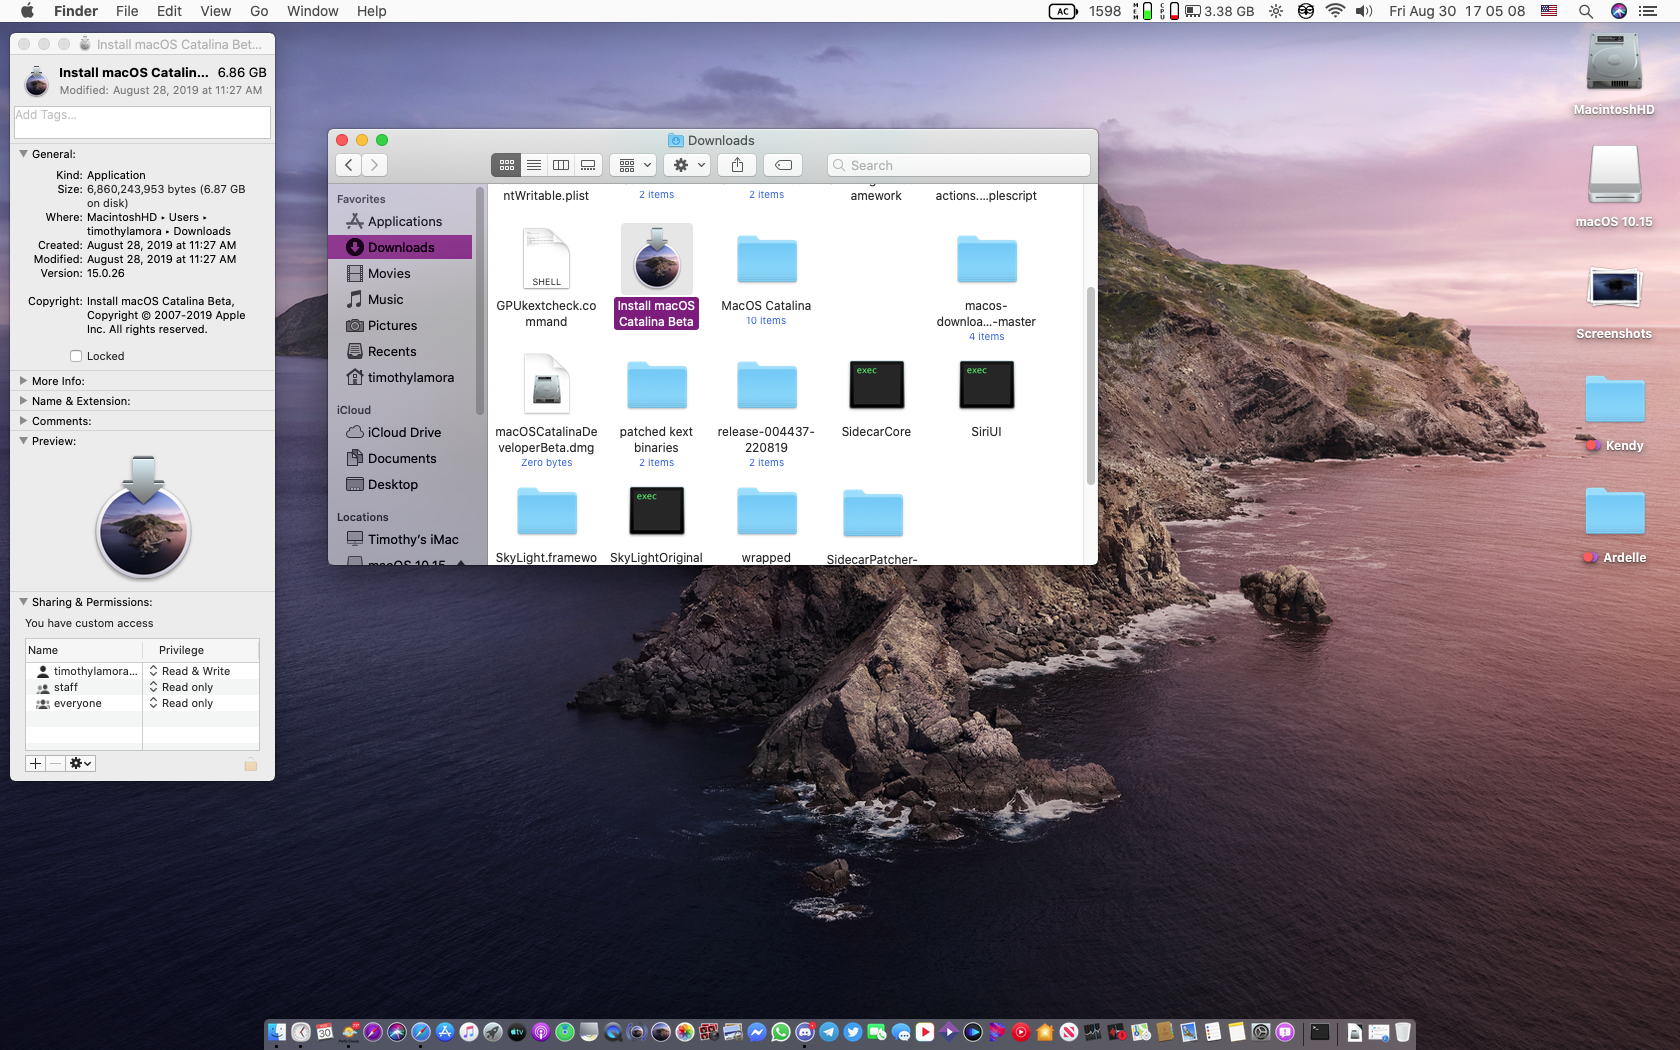Add a permission with the plus button
This screenshot has width=1680, height=1050.
click(35, 763)
